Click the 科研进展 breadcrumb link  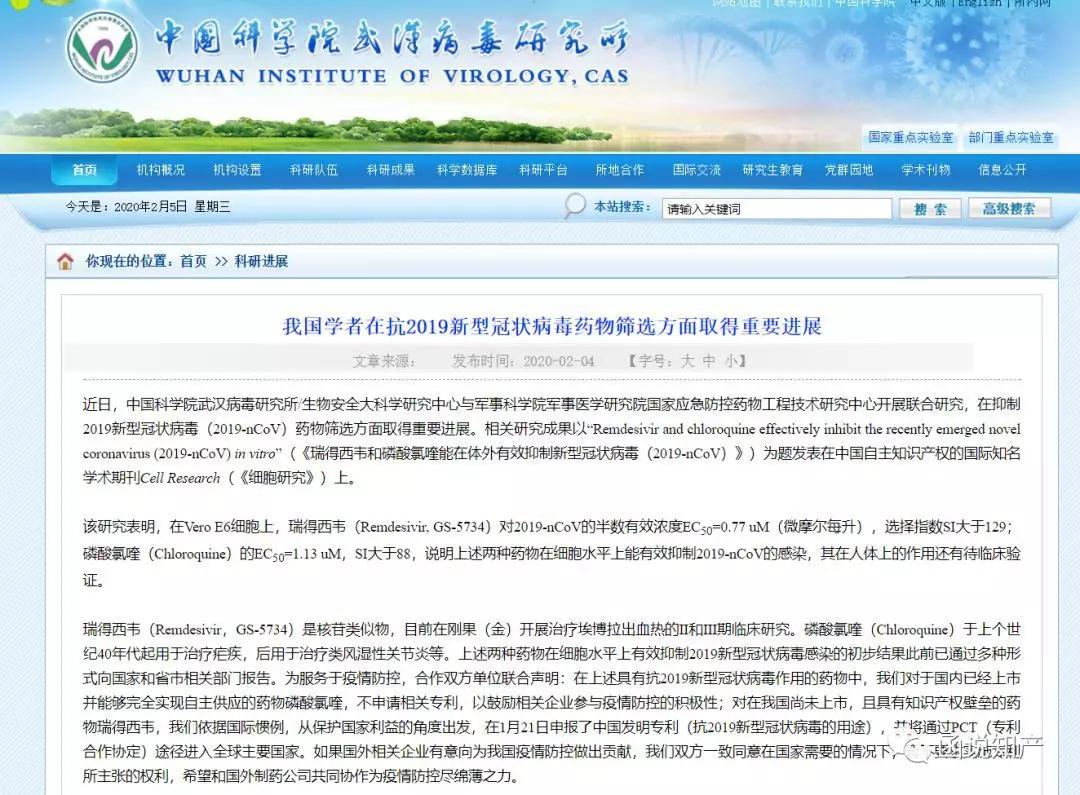(x=261, y=261)
